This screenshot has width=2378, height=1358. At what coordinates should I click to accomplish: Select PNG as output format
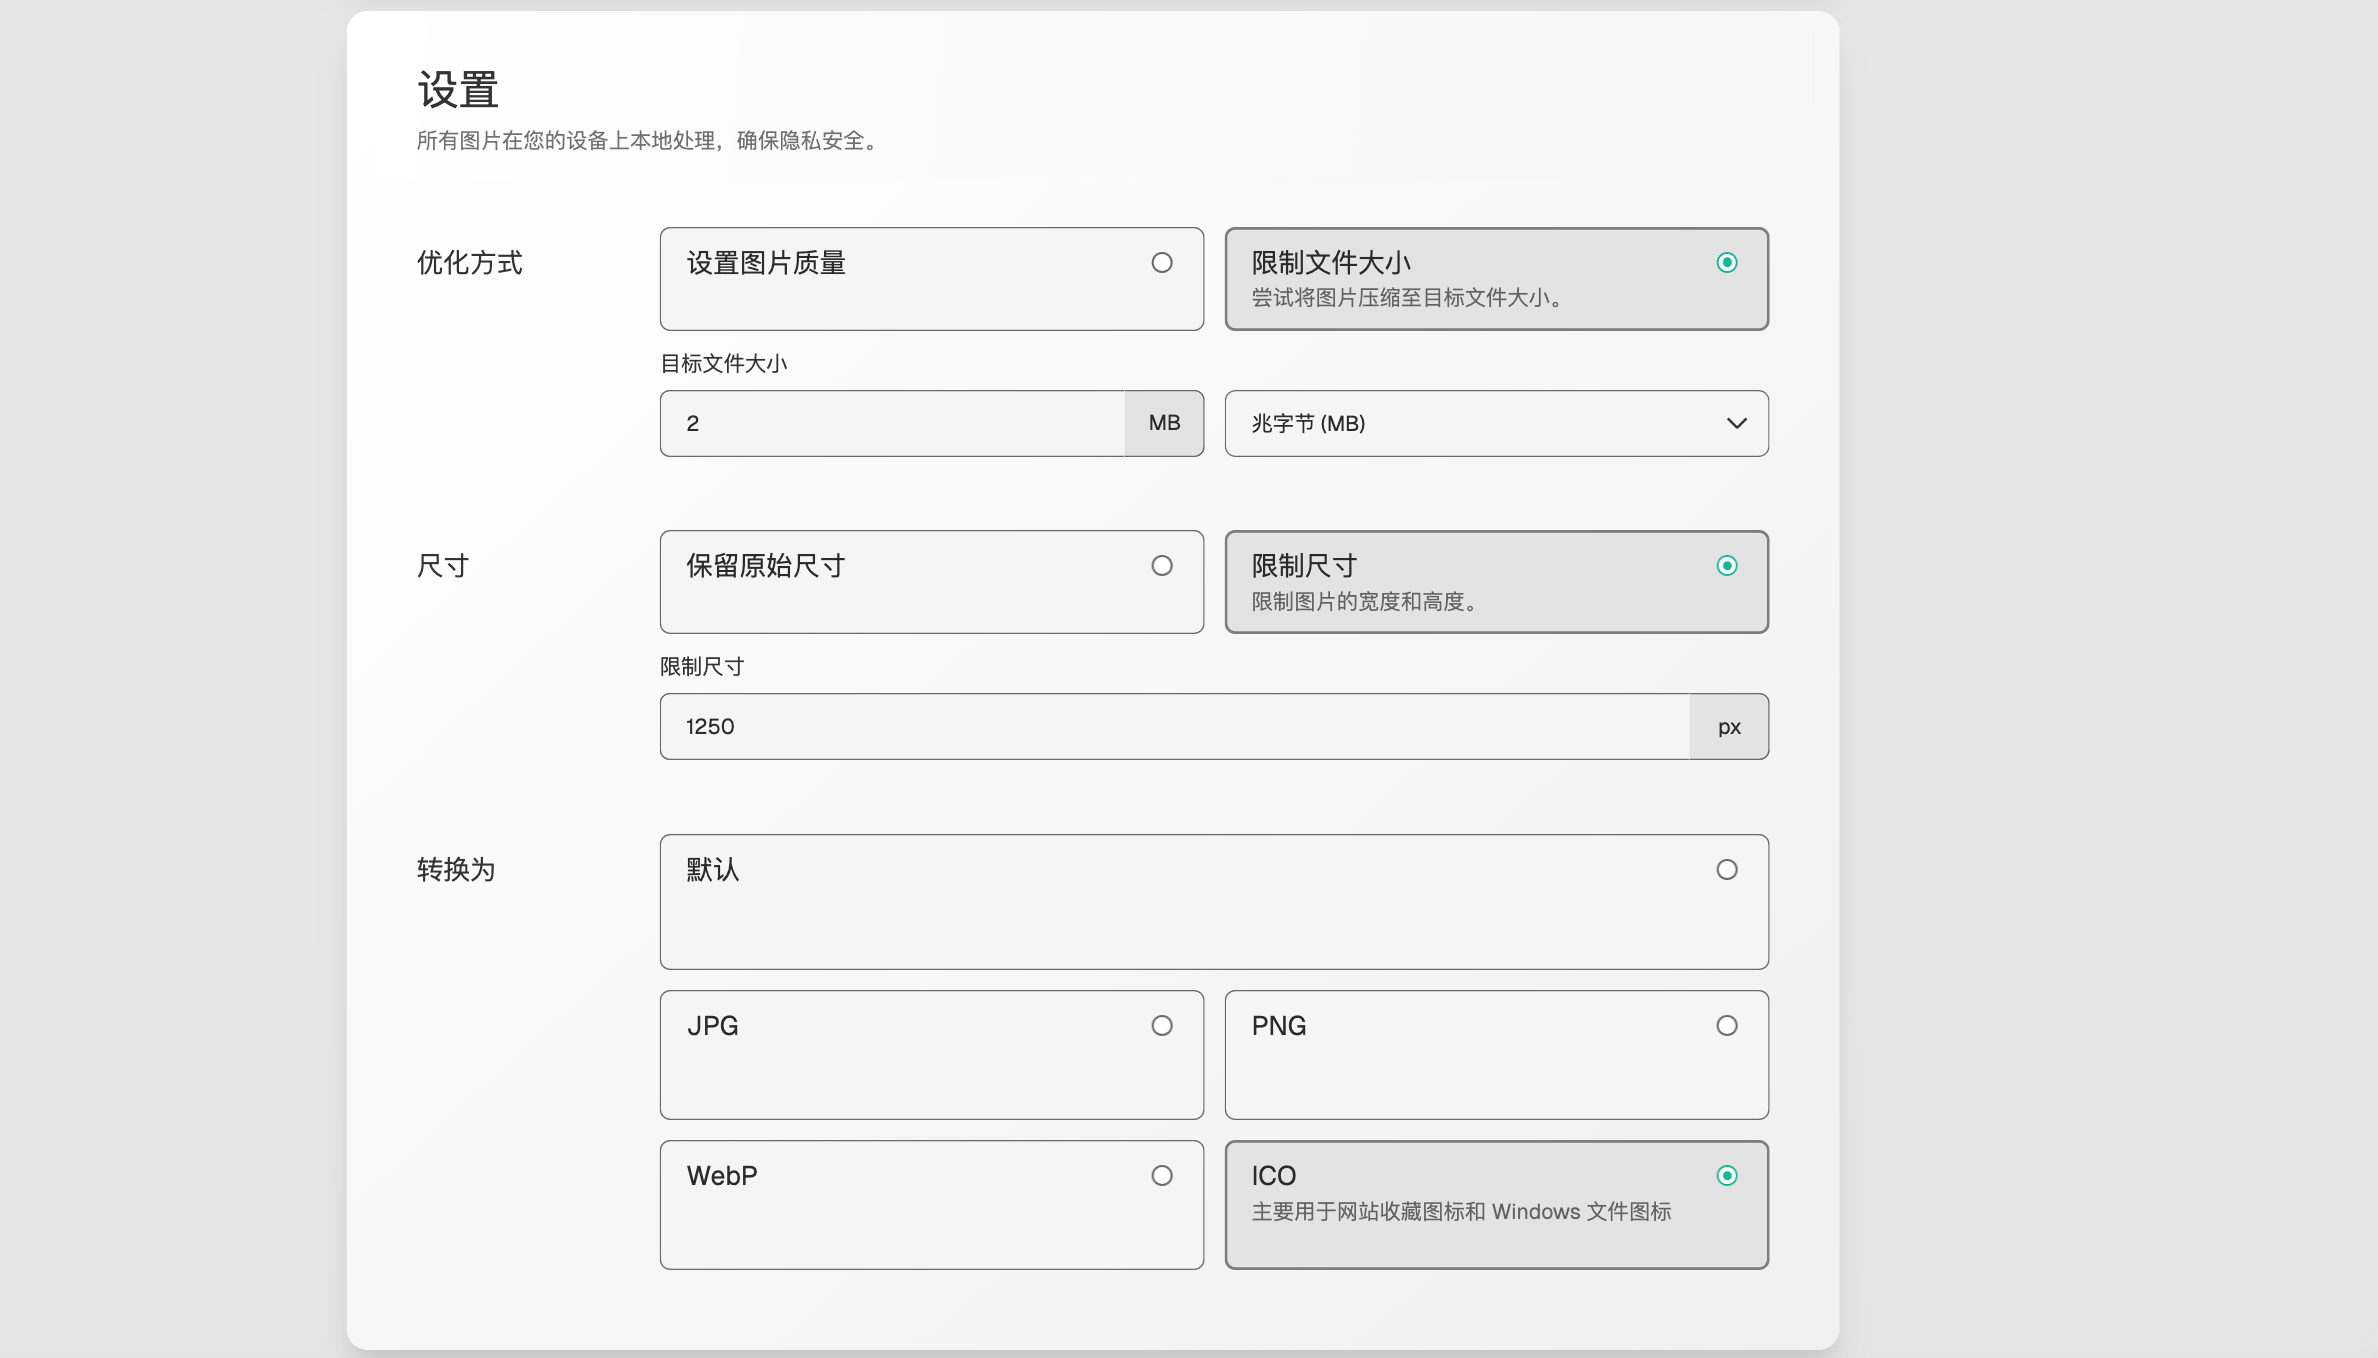tap(1726, 1026)
